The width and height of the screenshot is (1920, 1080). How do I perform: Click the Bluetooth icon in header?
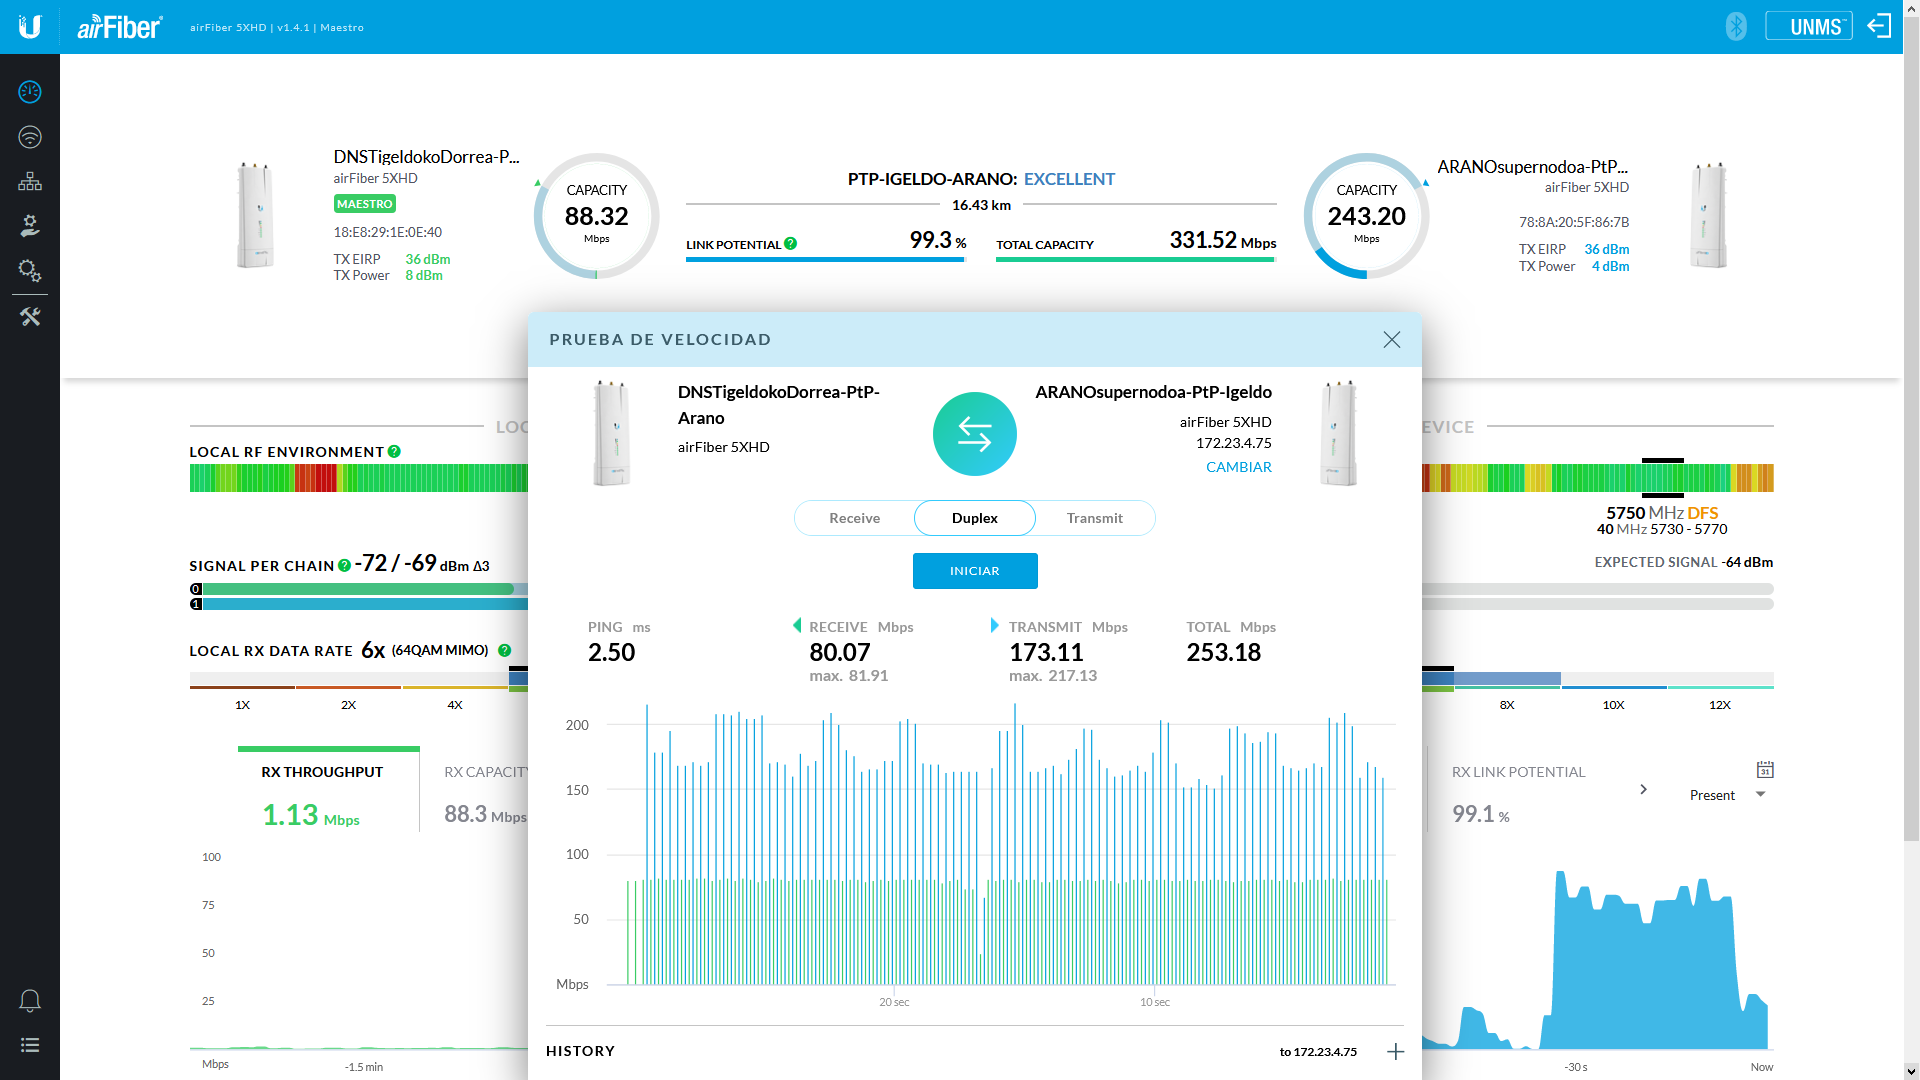pyautogui.click(x=1736, y=27)
